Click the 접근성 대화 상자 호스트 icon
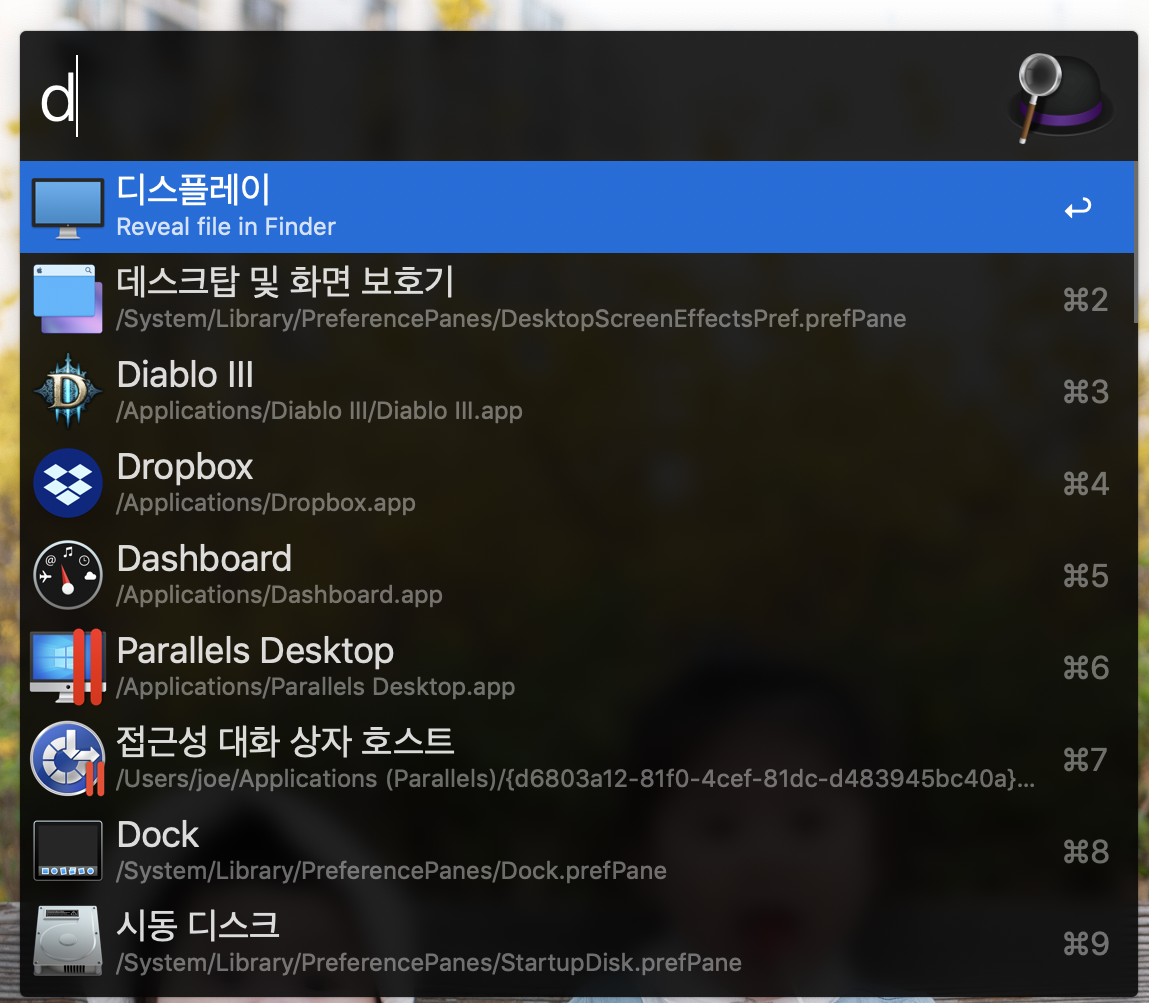1149x1003 pixels. (x=67, y=759)
